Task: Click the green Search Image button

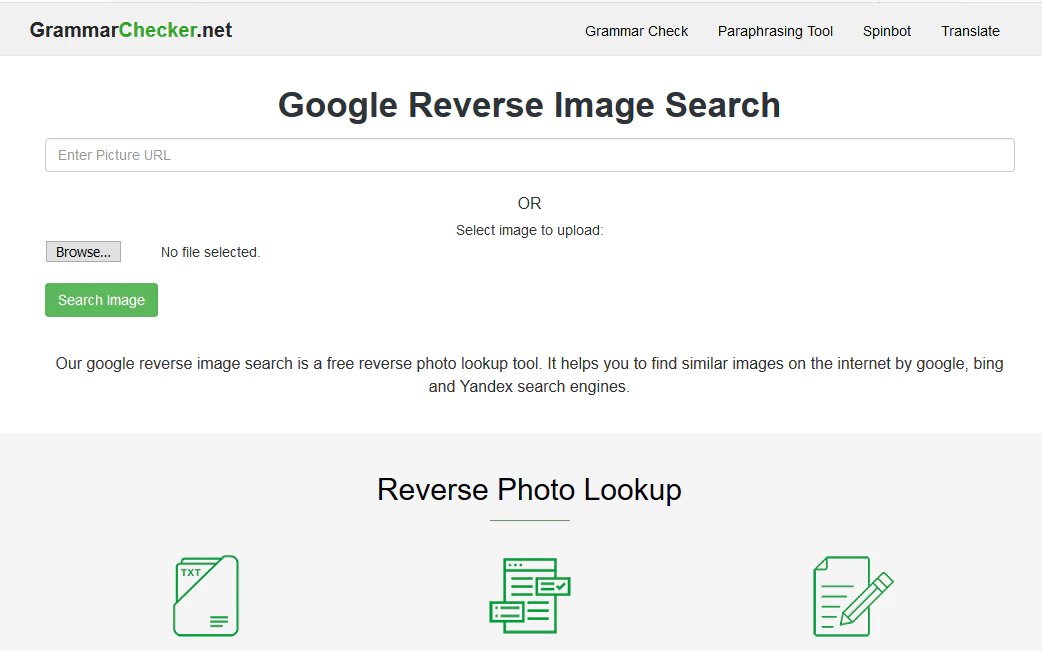Action: [102, 300]
